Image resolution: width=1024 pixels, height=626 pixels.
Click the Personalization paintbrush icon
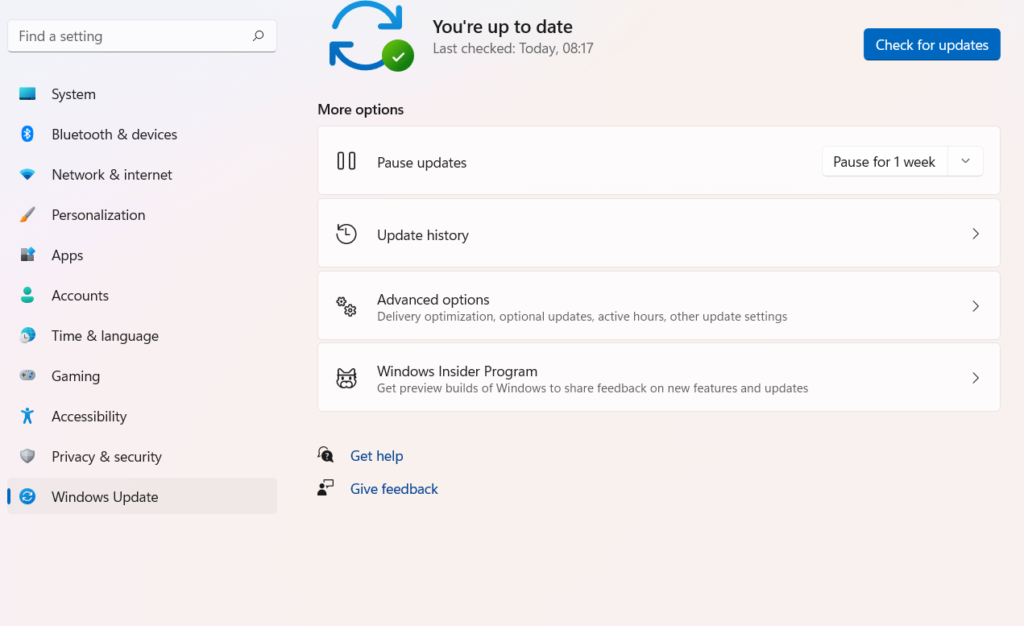pos(27,215)
